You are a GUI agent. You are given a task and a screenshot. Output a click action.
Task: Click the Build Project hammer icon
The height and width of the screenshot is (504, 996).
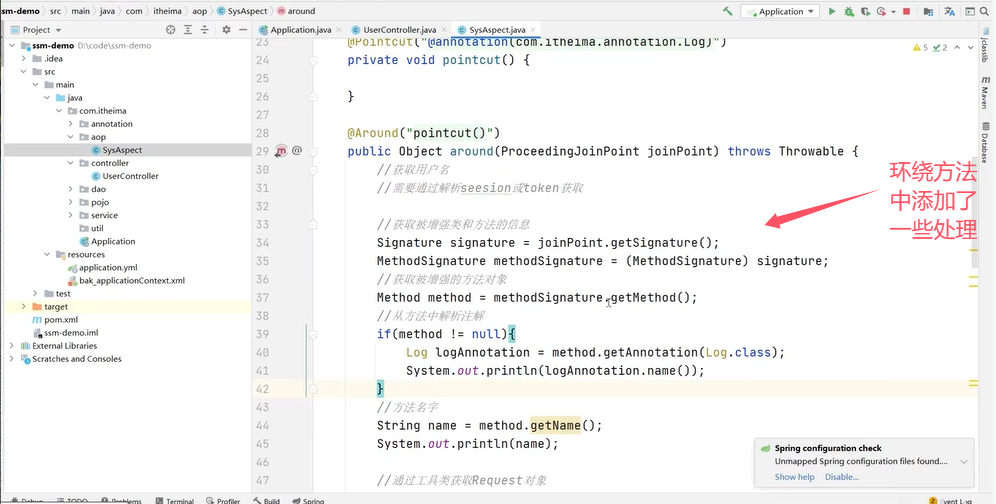pos(727,11)
